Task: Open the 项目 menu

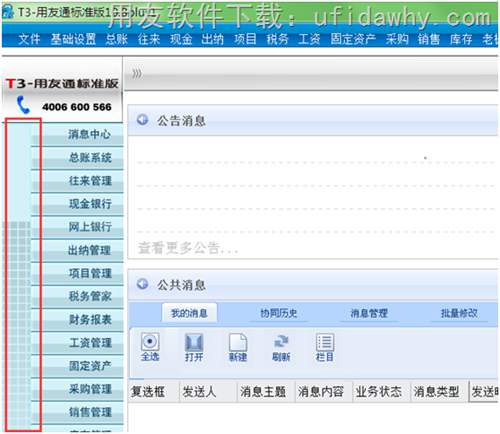Action: coord(245,39)
